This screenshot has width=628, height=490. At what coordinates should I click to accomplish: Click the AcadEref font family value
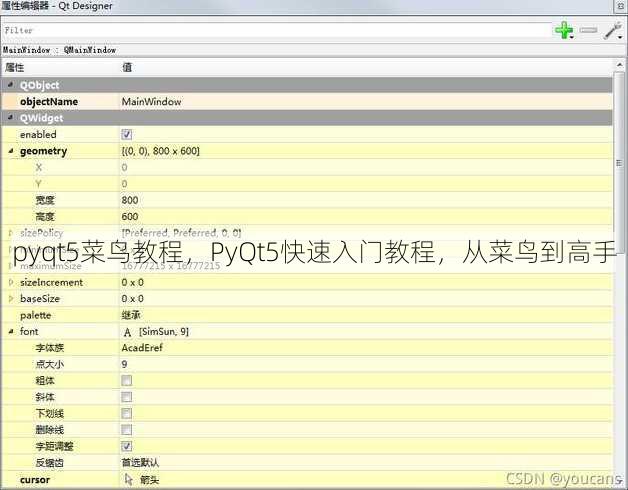142,348
